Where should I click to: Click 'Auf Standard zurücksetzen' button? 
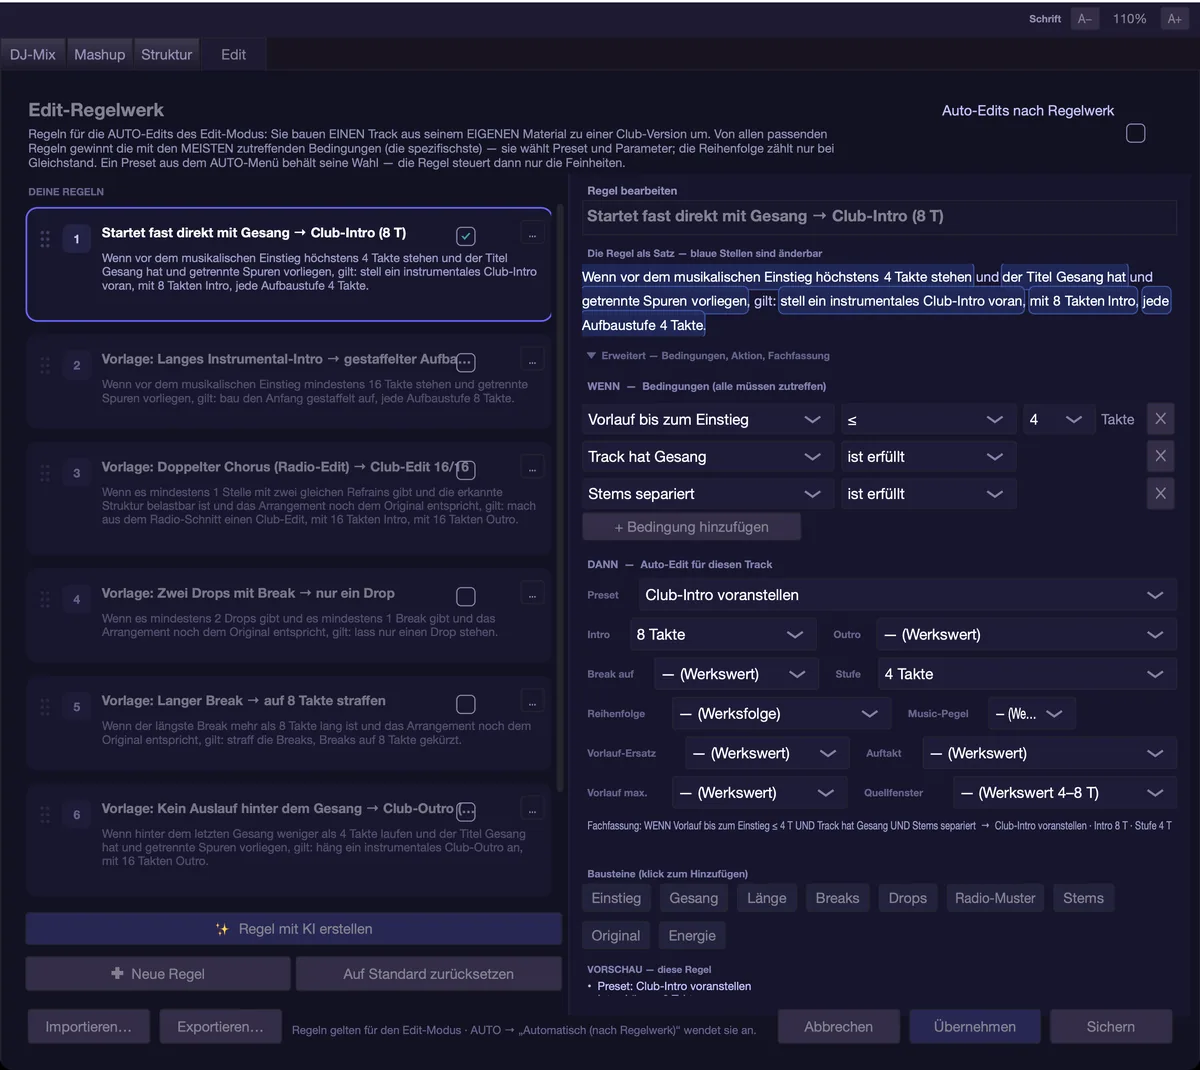(x=428, y=974)
